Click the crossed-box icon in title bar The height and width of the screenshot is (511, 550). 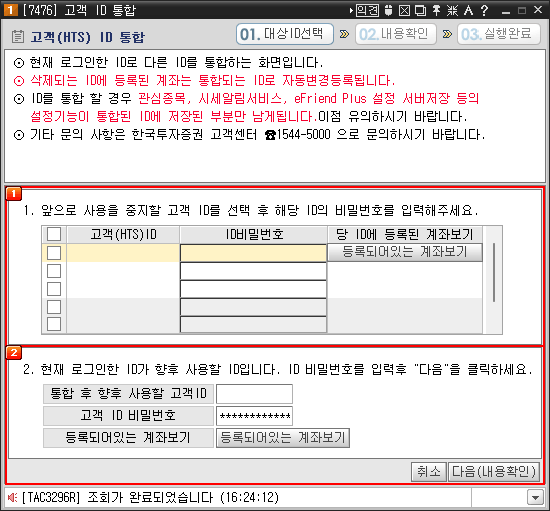[404, 11]
